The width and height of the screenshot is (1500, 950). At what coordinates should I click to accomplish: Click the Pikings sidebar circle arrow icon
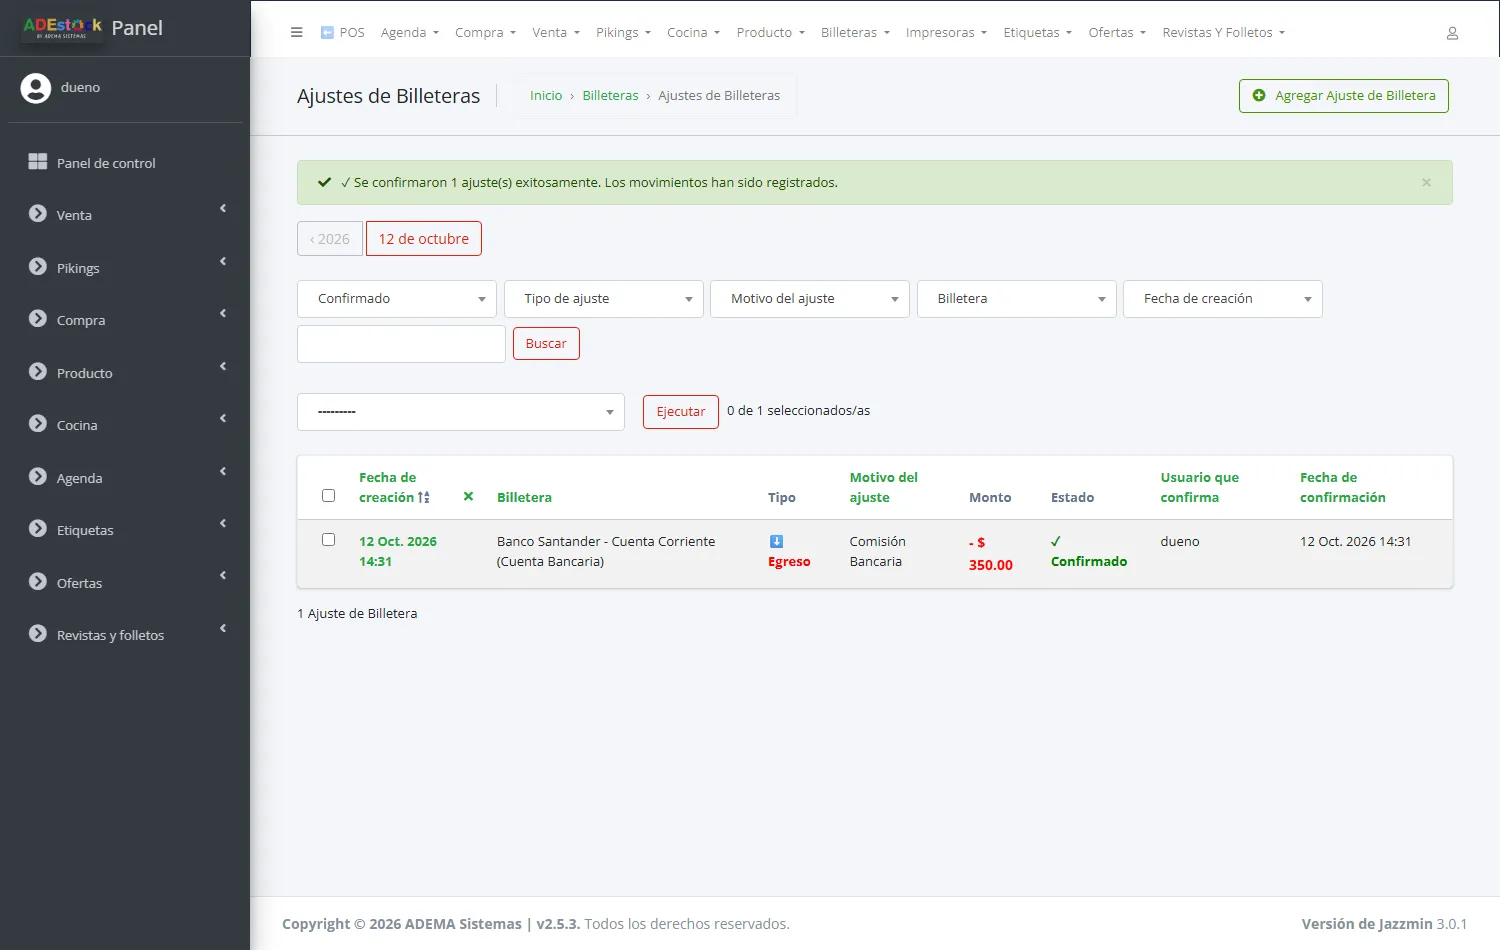(38, 267)
